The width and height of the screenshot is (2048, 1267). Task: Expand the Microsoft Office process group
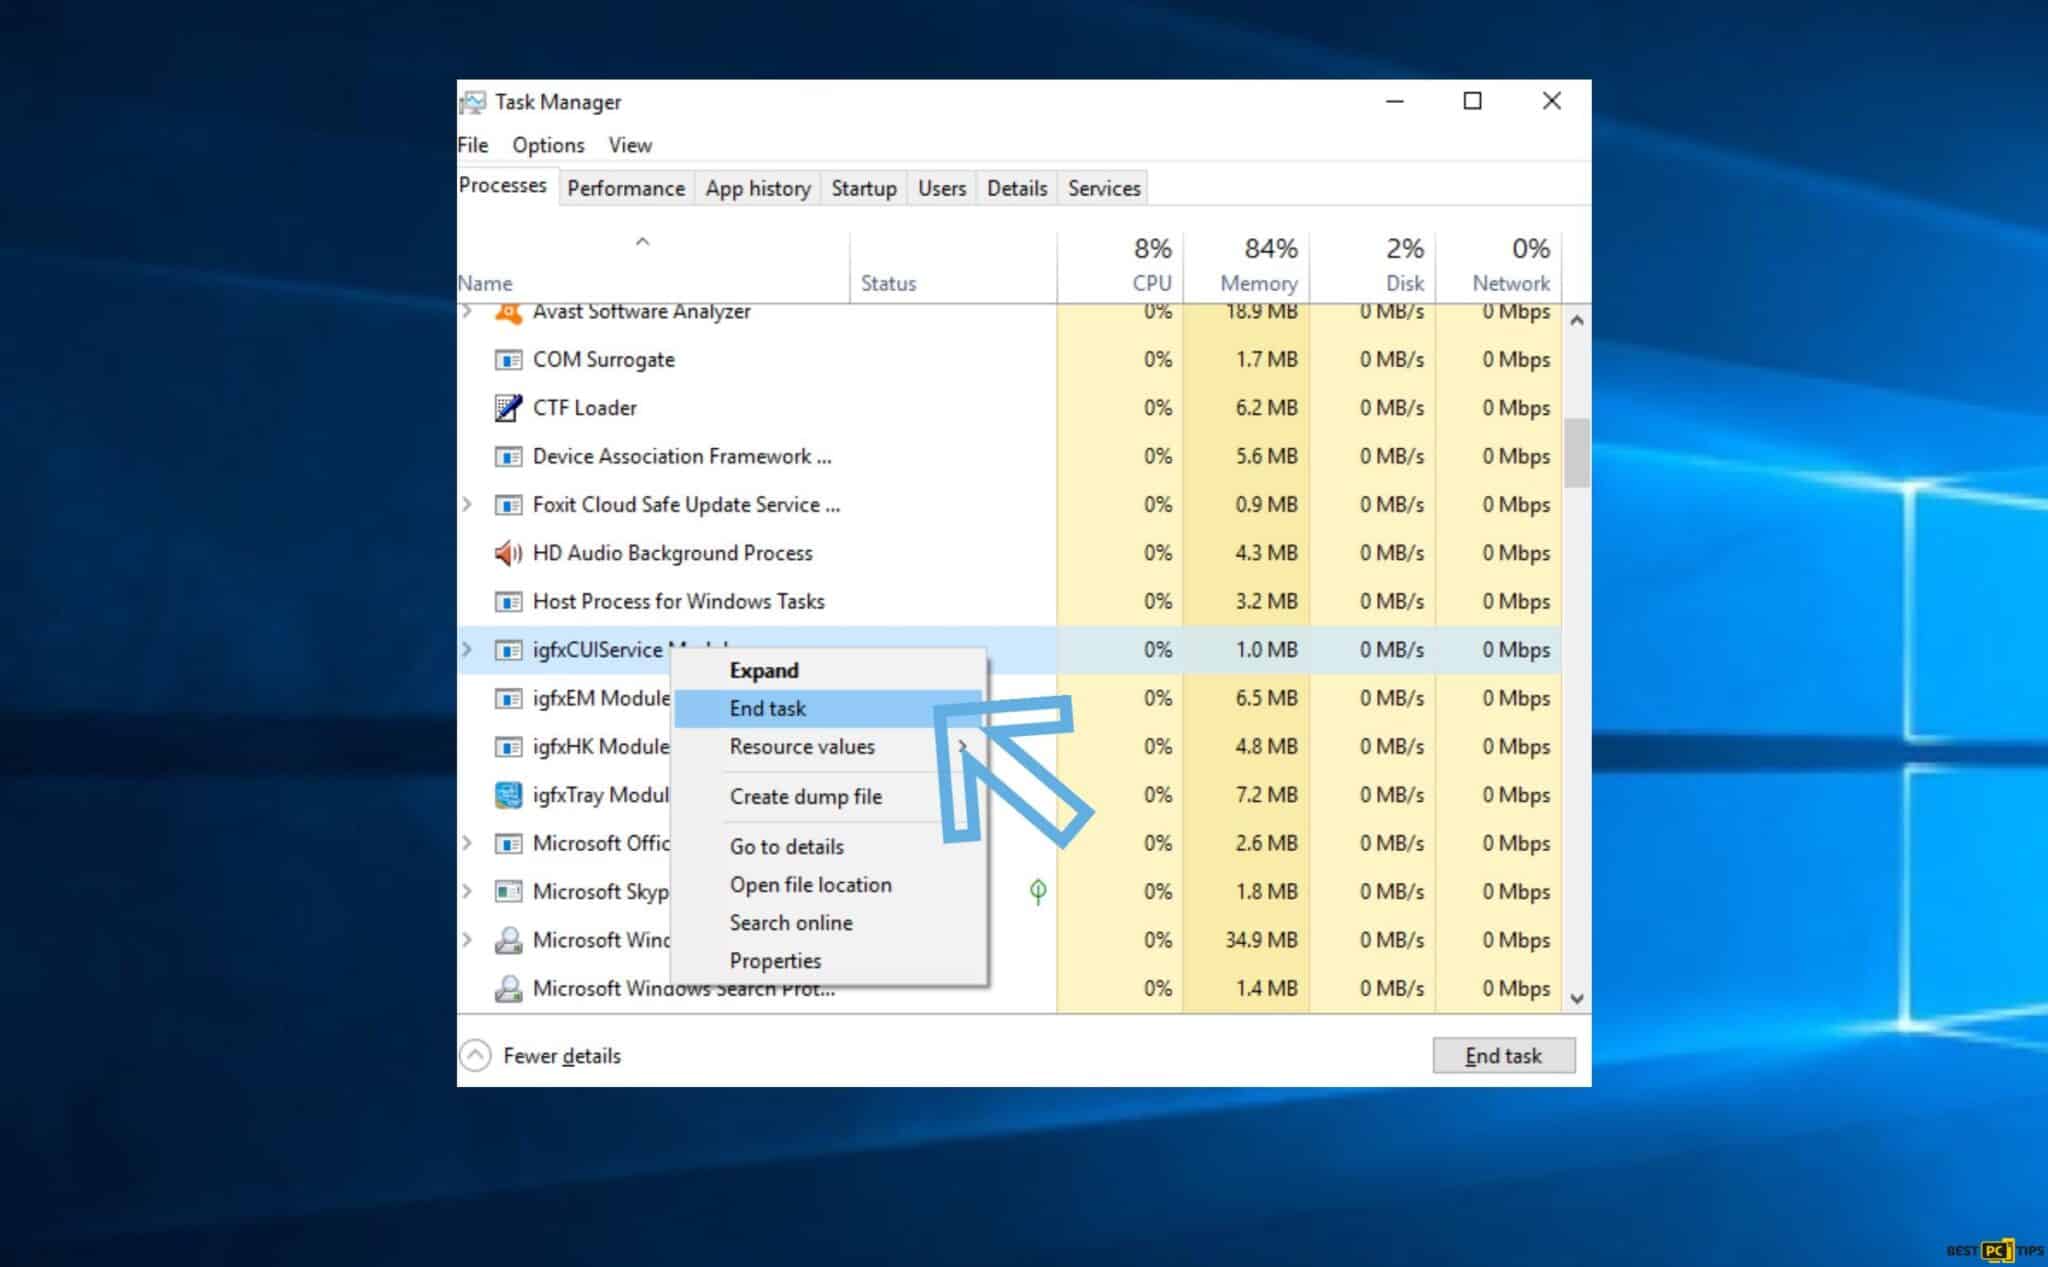467,843
